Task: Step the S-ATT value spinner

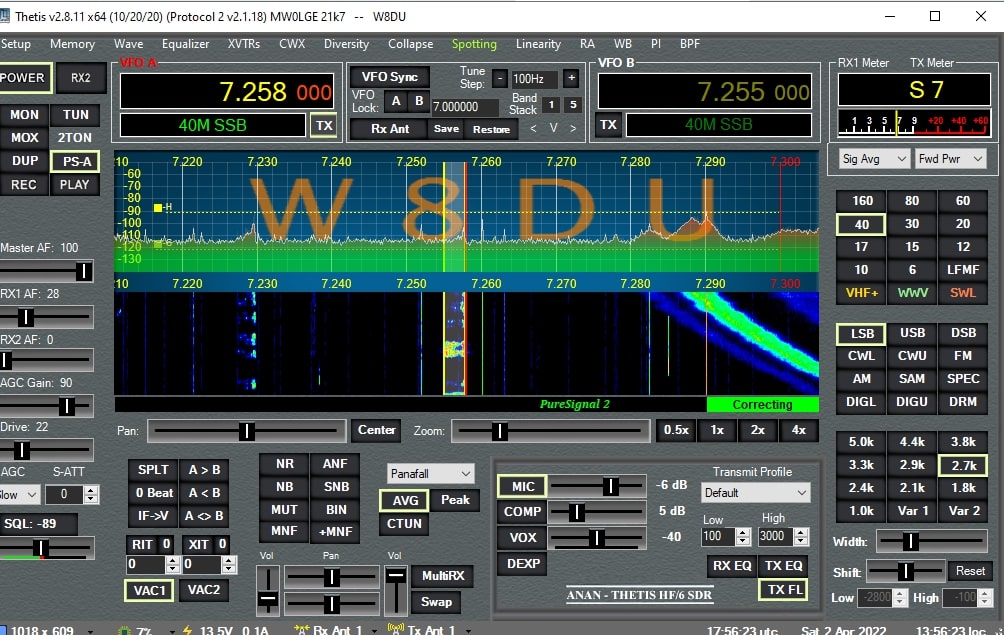Action: 91,494
